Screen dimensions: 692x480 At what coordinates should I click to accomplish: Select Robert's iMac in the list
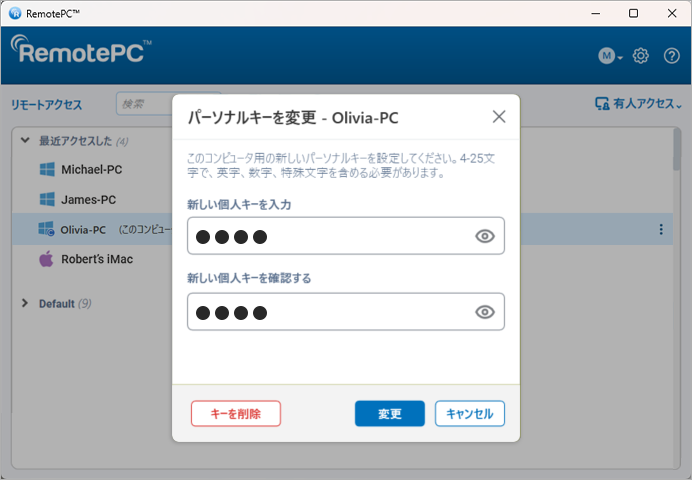click(x=97, y=259)
